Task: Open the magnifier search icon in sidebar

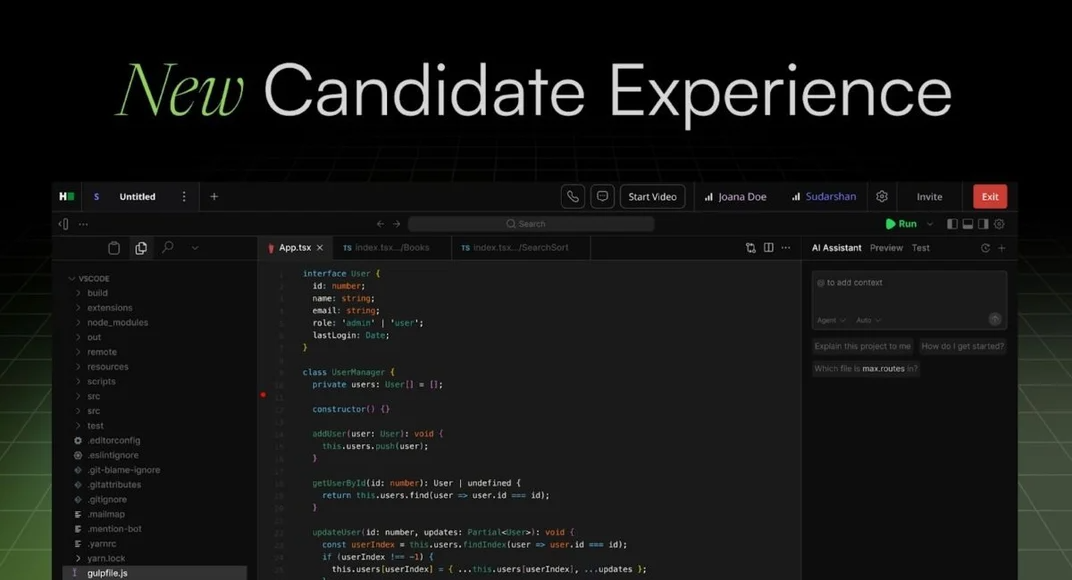Action: point(168,247)
